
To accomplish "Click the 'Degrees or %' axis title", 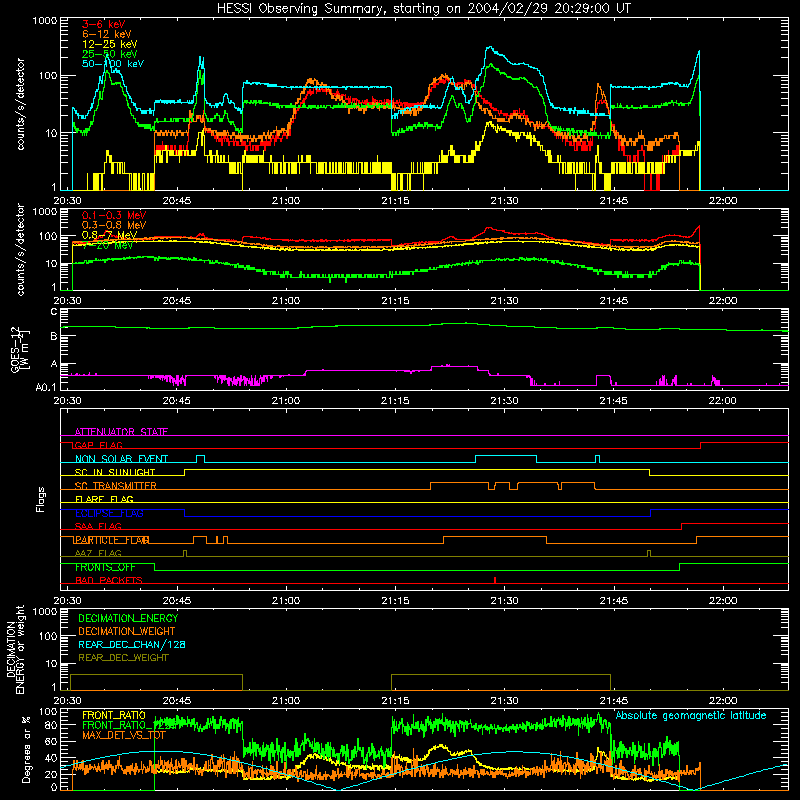I will 26,749.
